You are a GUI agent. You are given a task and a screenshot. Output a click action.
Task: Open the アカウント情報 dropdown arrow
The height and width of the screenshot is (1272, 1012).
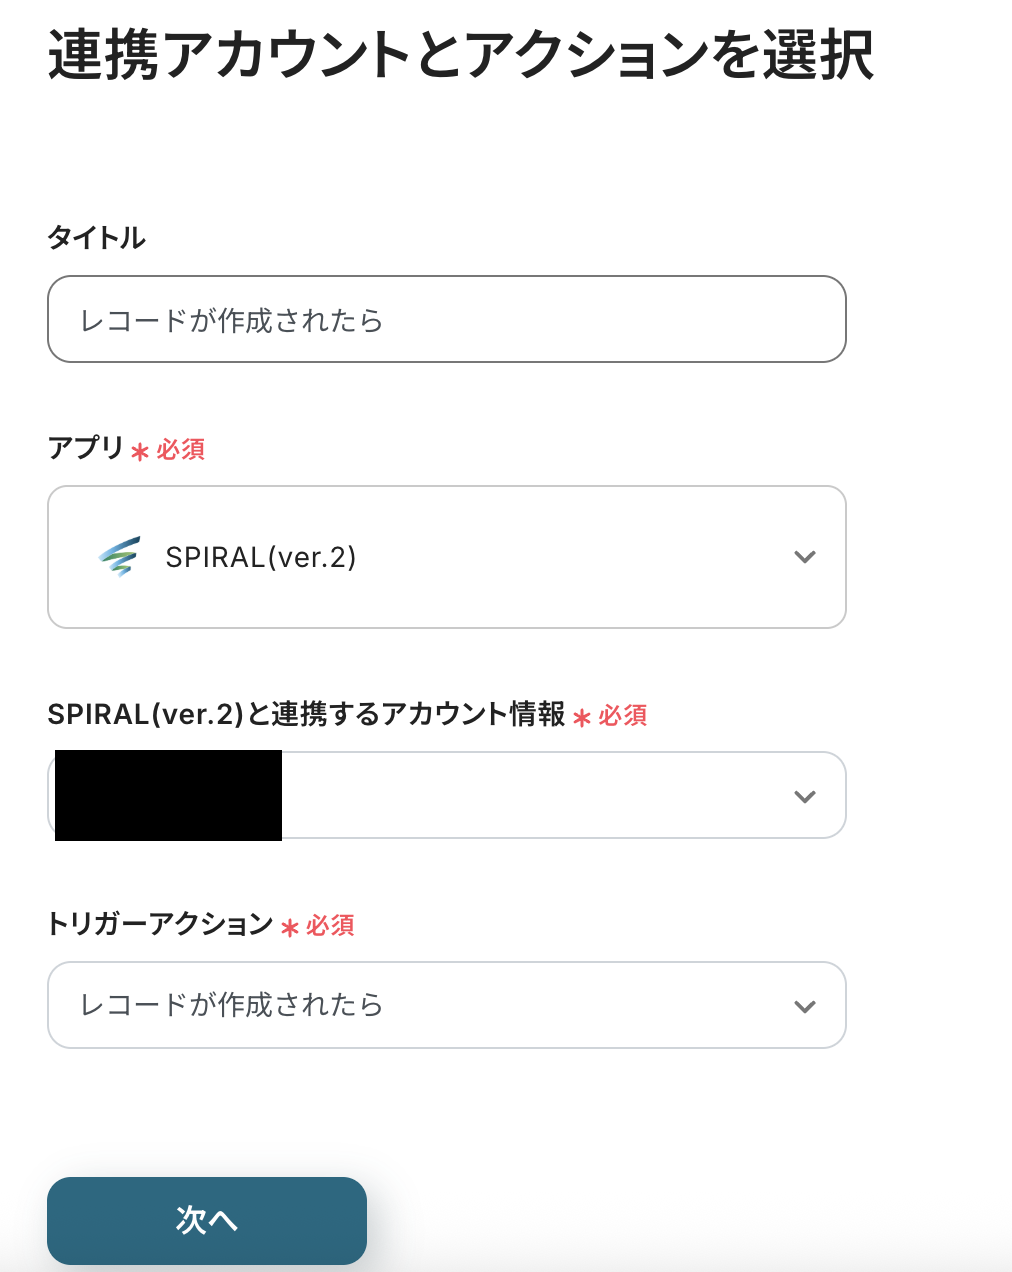click(x=805, y=797)
